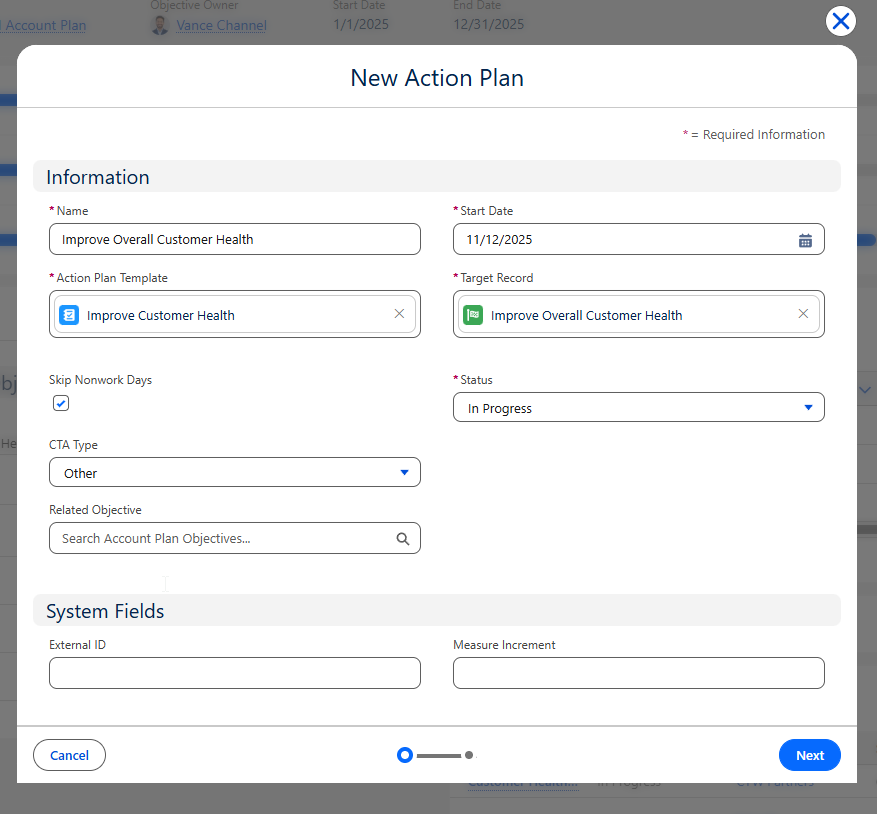Clear the Action Plan Template selection
This screenshot has height=814, width=877.
(399, 314)
